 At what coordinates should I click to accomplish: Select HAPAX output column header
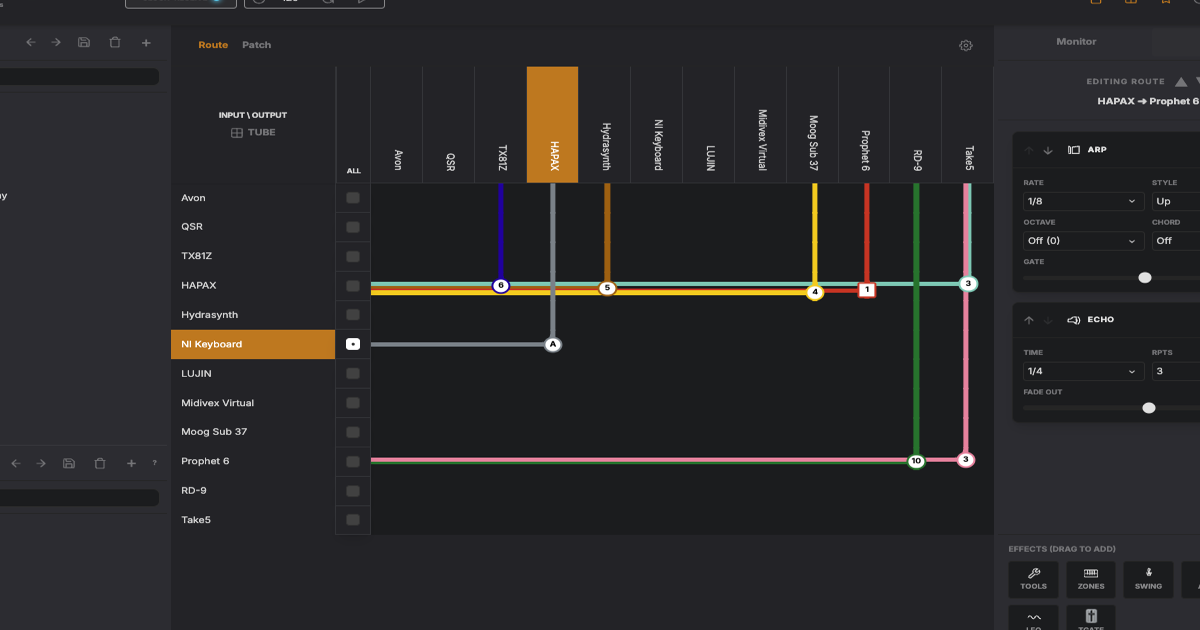(553, 125)
